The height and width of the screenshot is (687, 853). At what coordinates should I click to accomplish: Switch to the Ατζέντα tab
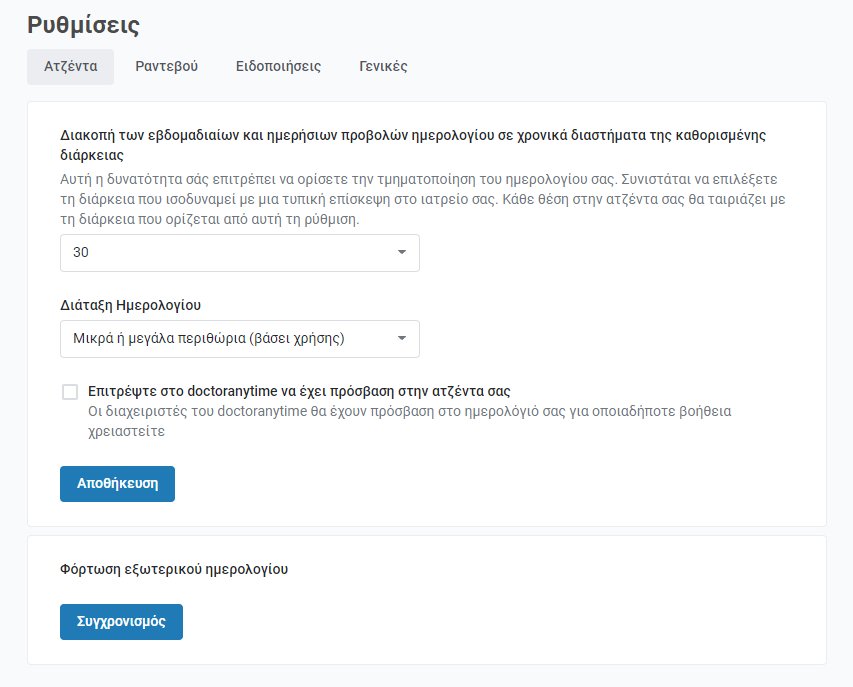click(70, 66)
